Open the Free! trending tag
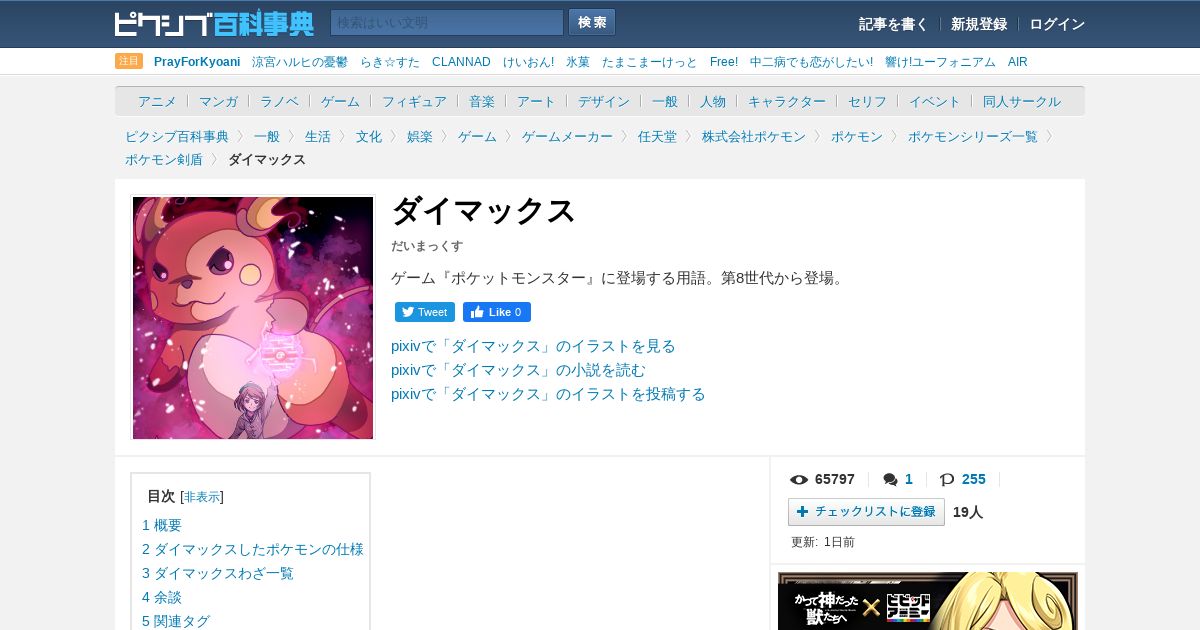This screenshot has height=630, width=1200. click(x=724, y=62)
